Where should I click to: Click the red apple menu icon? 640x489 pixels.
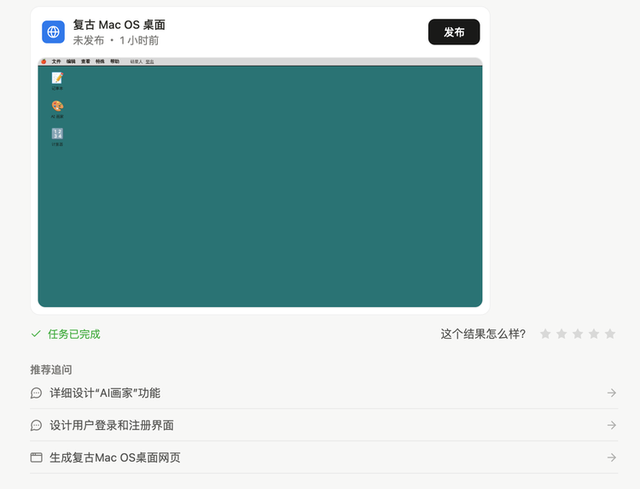point(44,62)
